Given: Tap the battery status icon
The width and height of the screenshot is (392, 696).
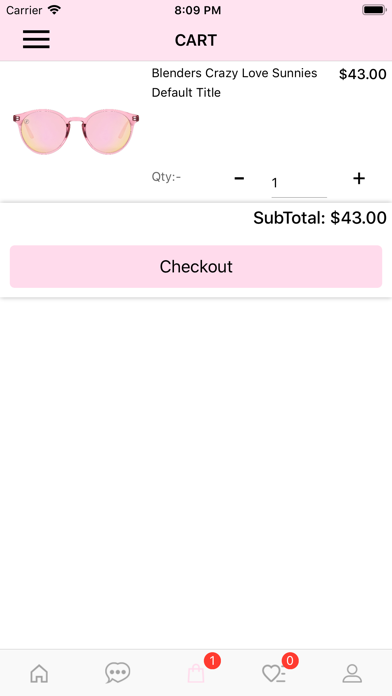Looking at the screenshot, I should 374,10.
